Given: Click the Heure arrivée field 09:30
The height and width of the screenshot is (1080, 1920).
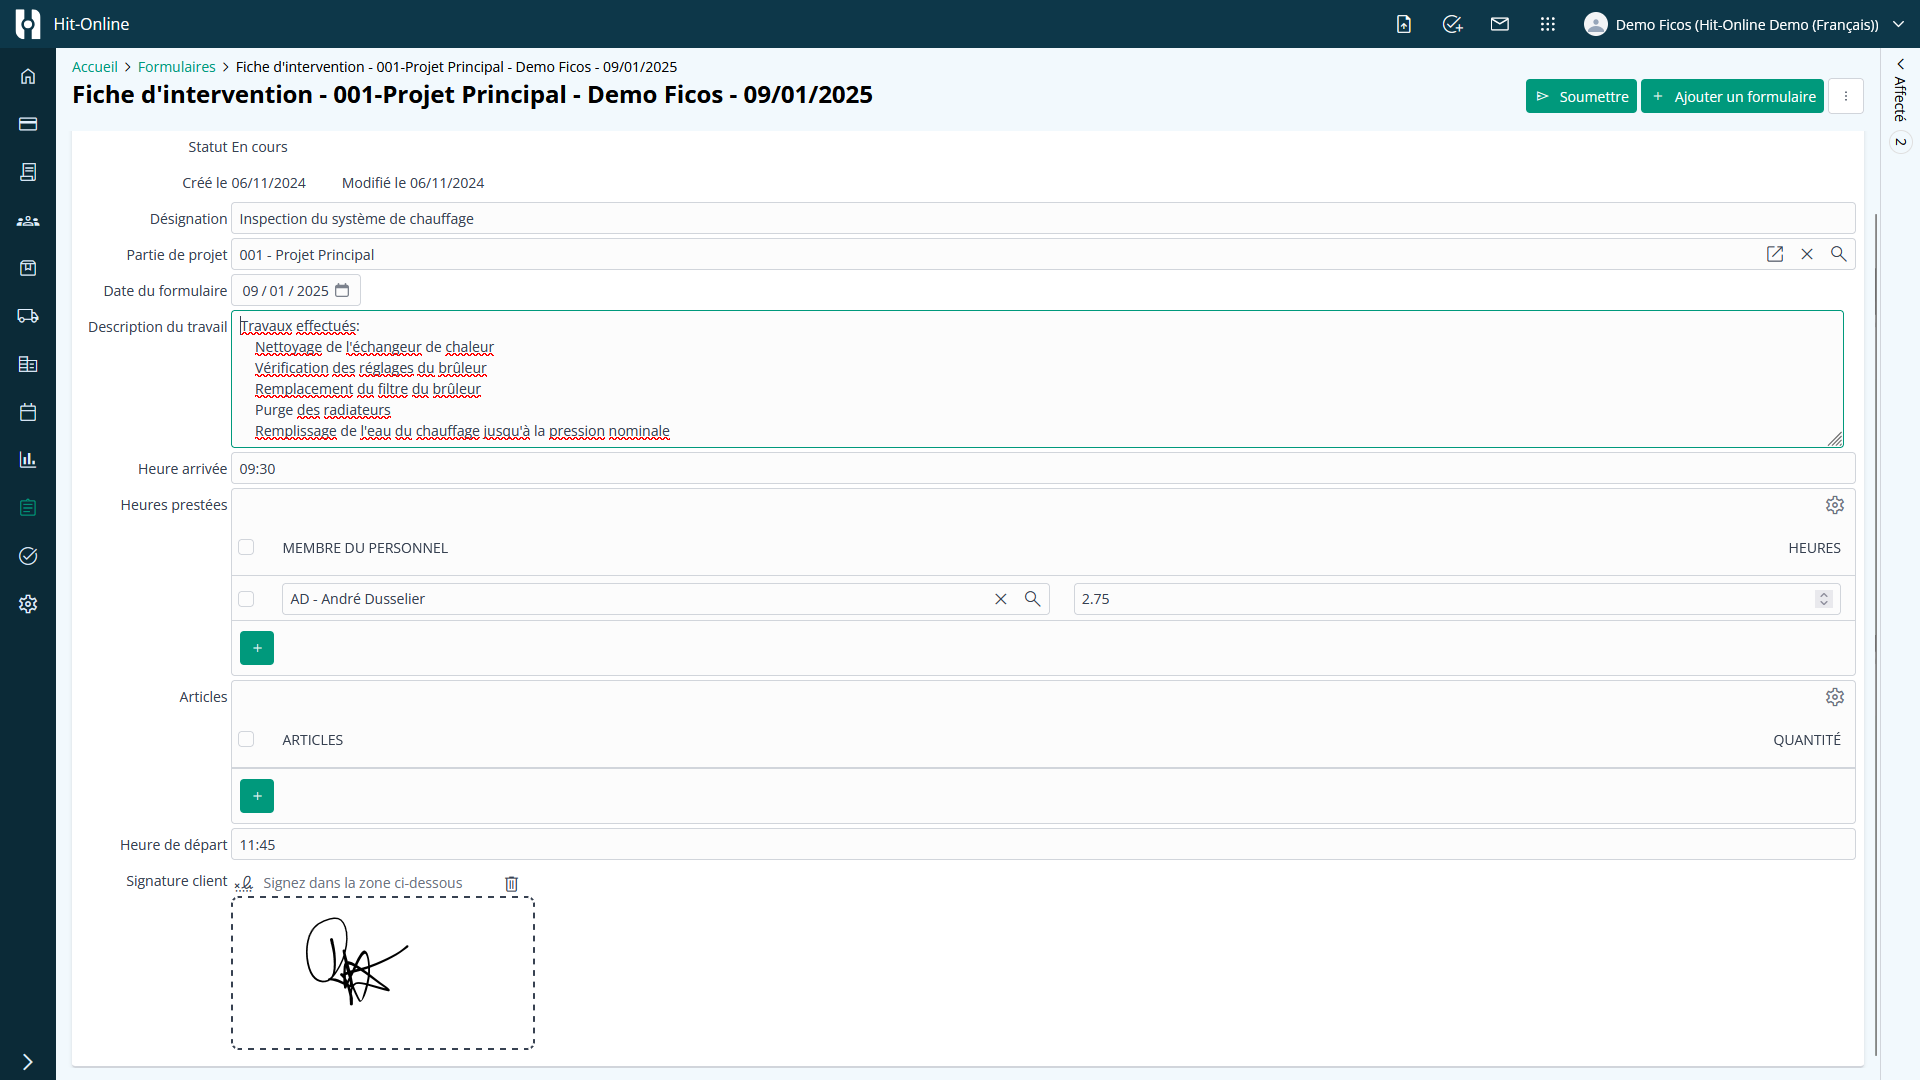Looking at the screenshot, I should (x=1043, y=469).
